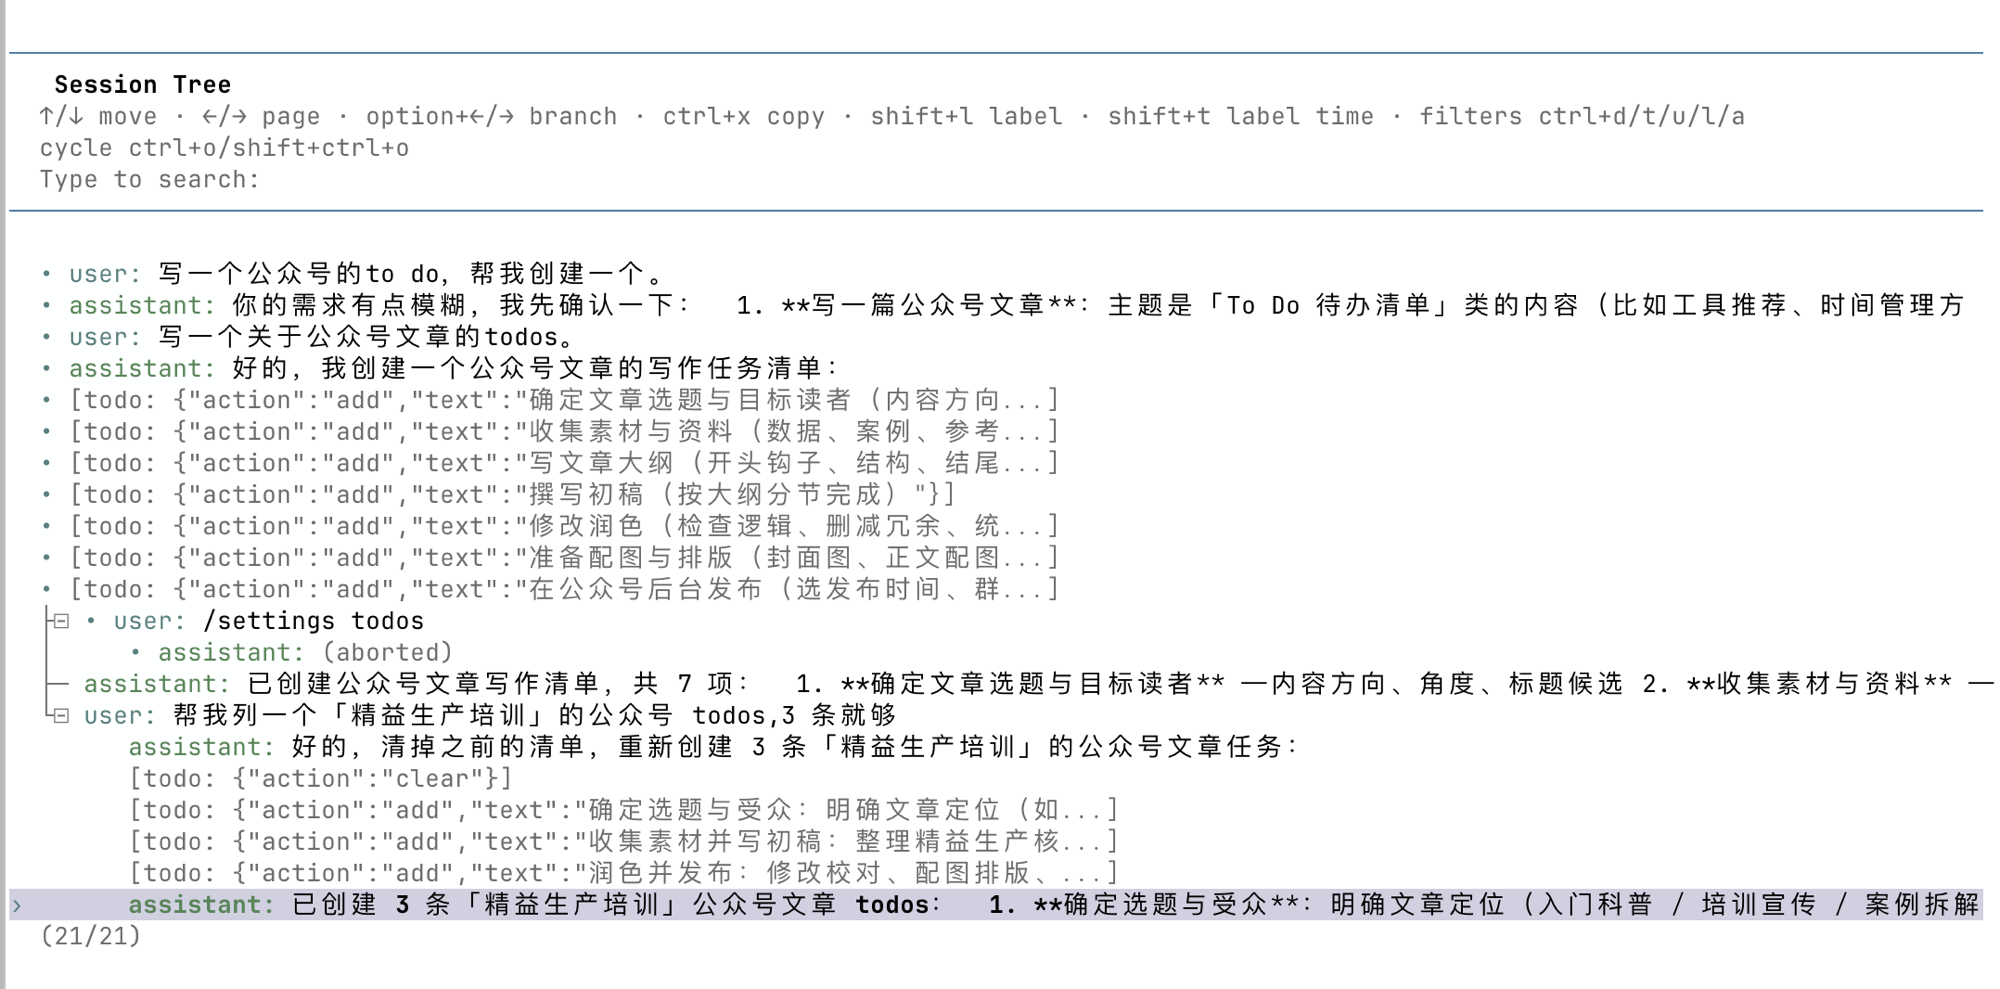2000x989 pixels.
Task: Select the todo "action":"clear" row
Action: 321,779
